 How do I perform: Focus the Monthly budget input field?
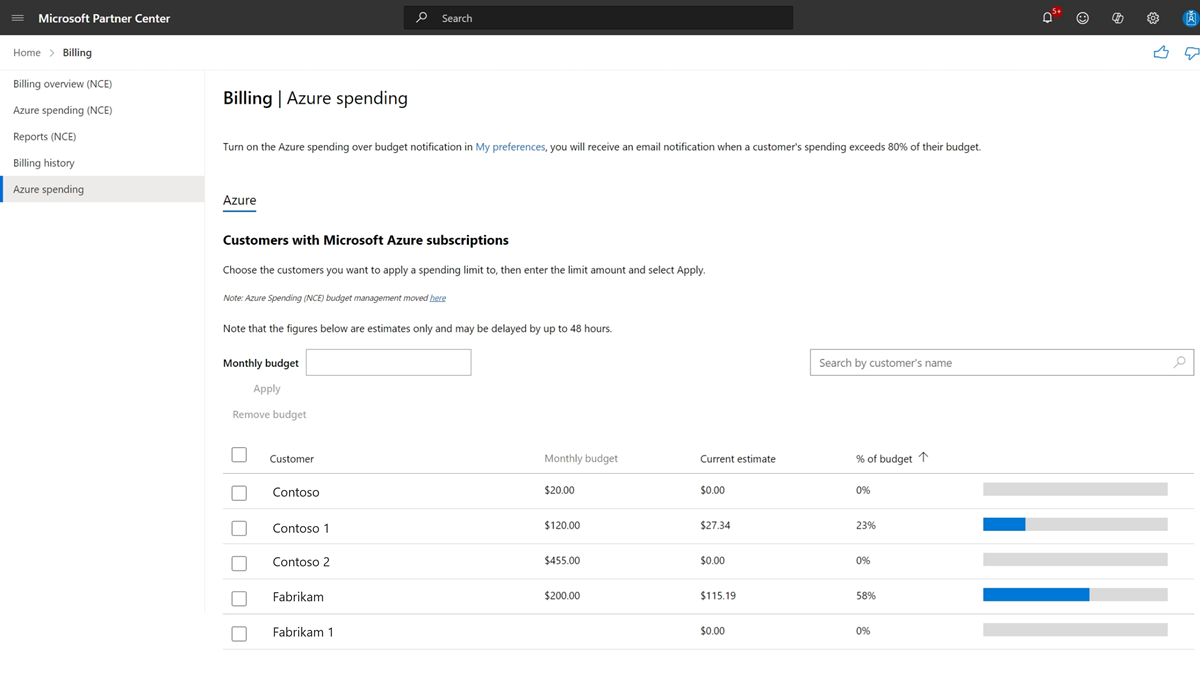(388, 363)
